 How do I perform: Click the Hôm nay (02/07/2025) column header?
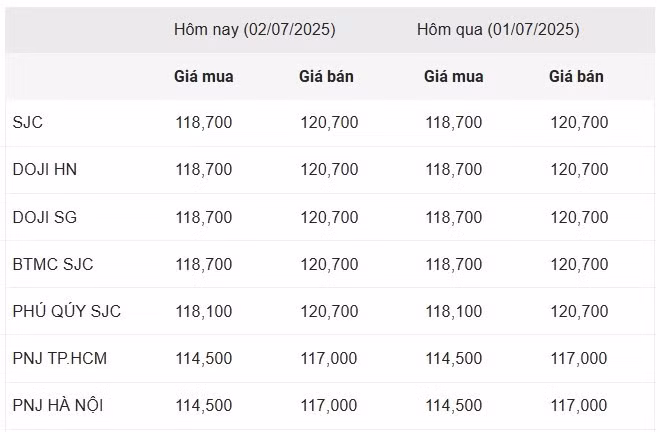(254, 29)
